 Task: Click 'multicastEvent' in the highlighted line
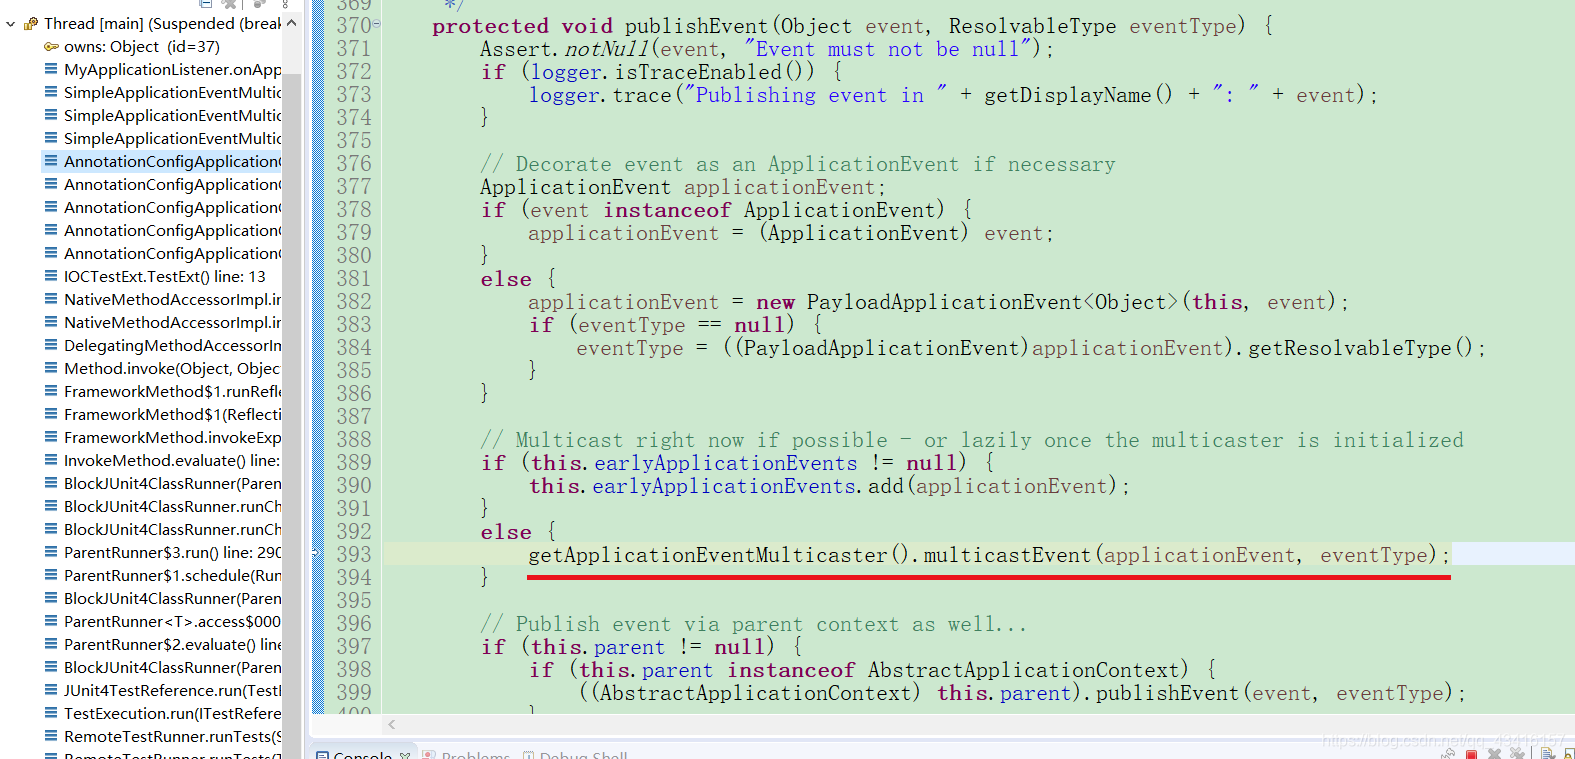[x=1006, y=555]
